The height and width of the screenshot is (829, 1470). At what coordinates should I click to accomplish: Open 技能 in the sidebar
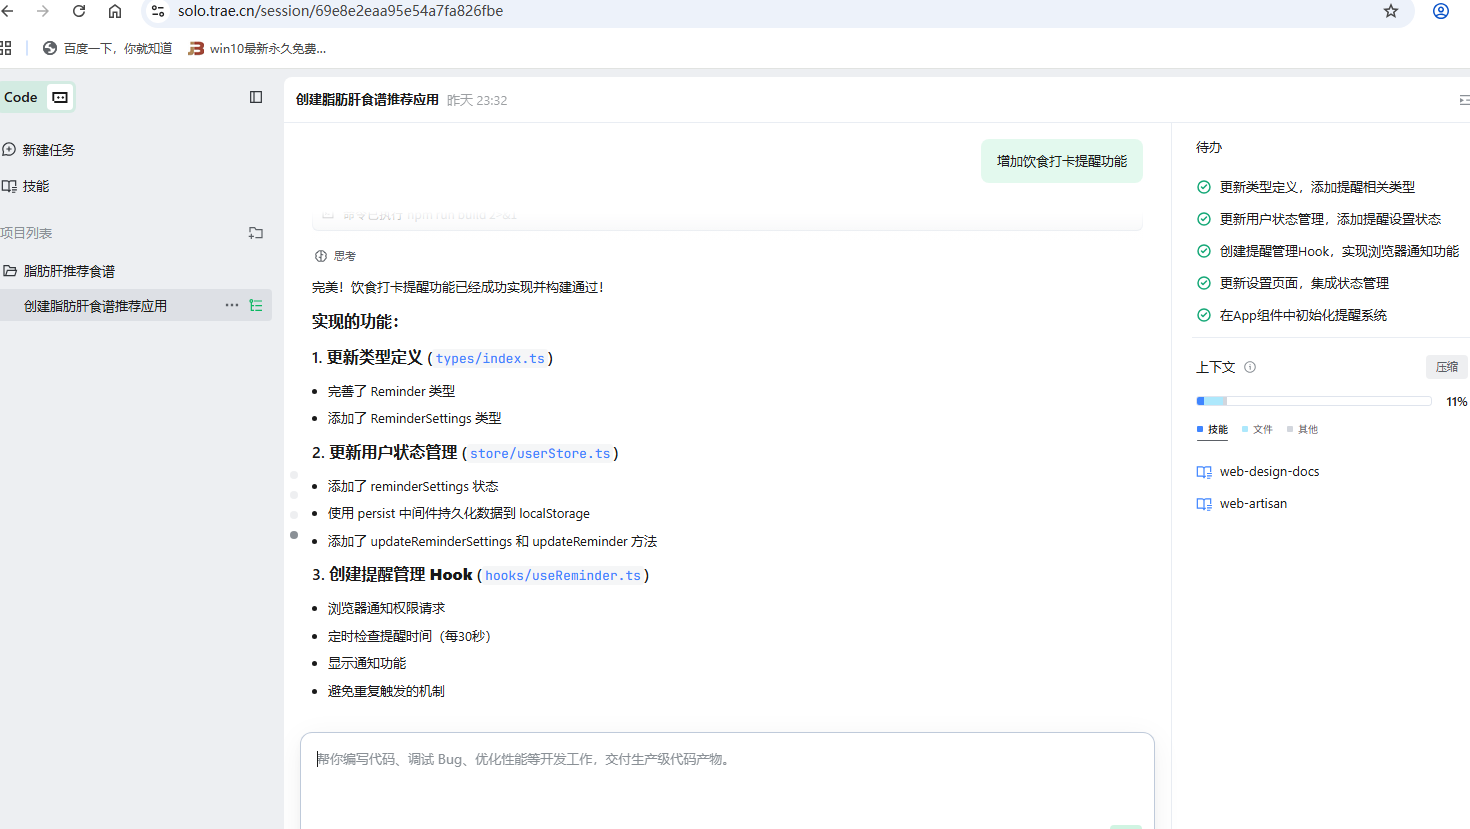[x=35, y=186]
